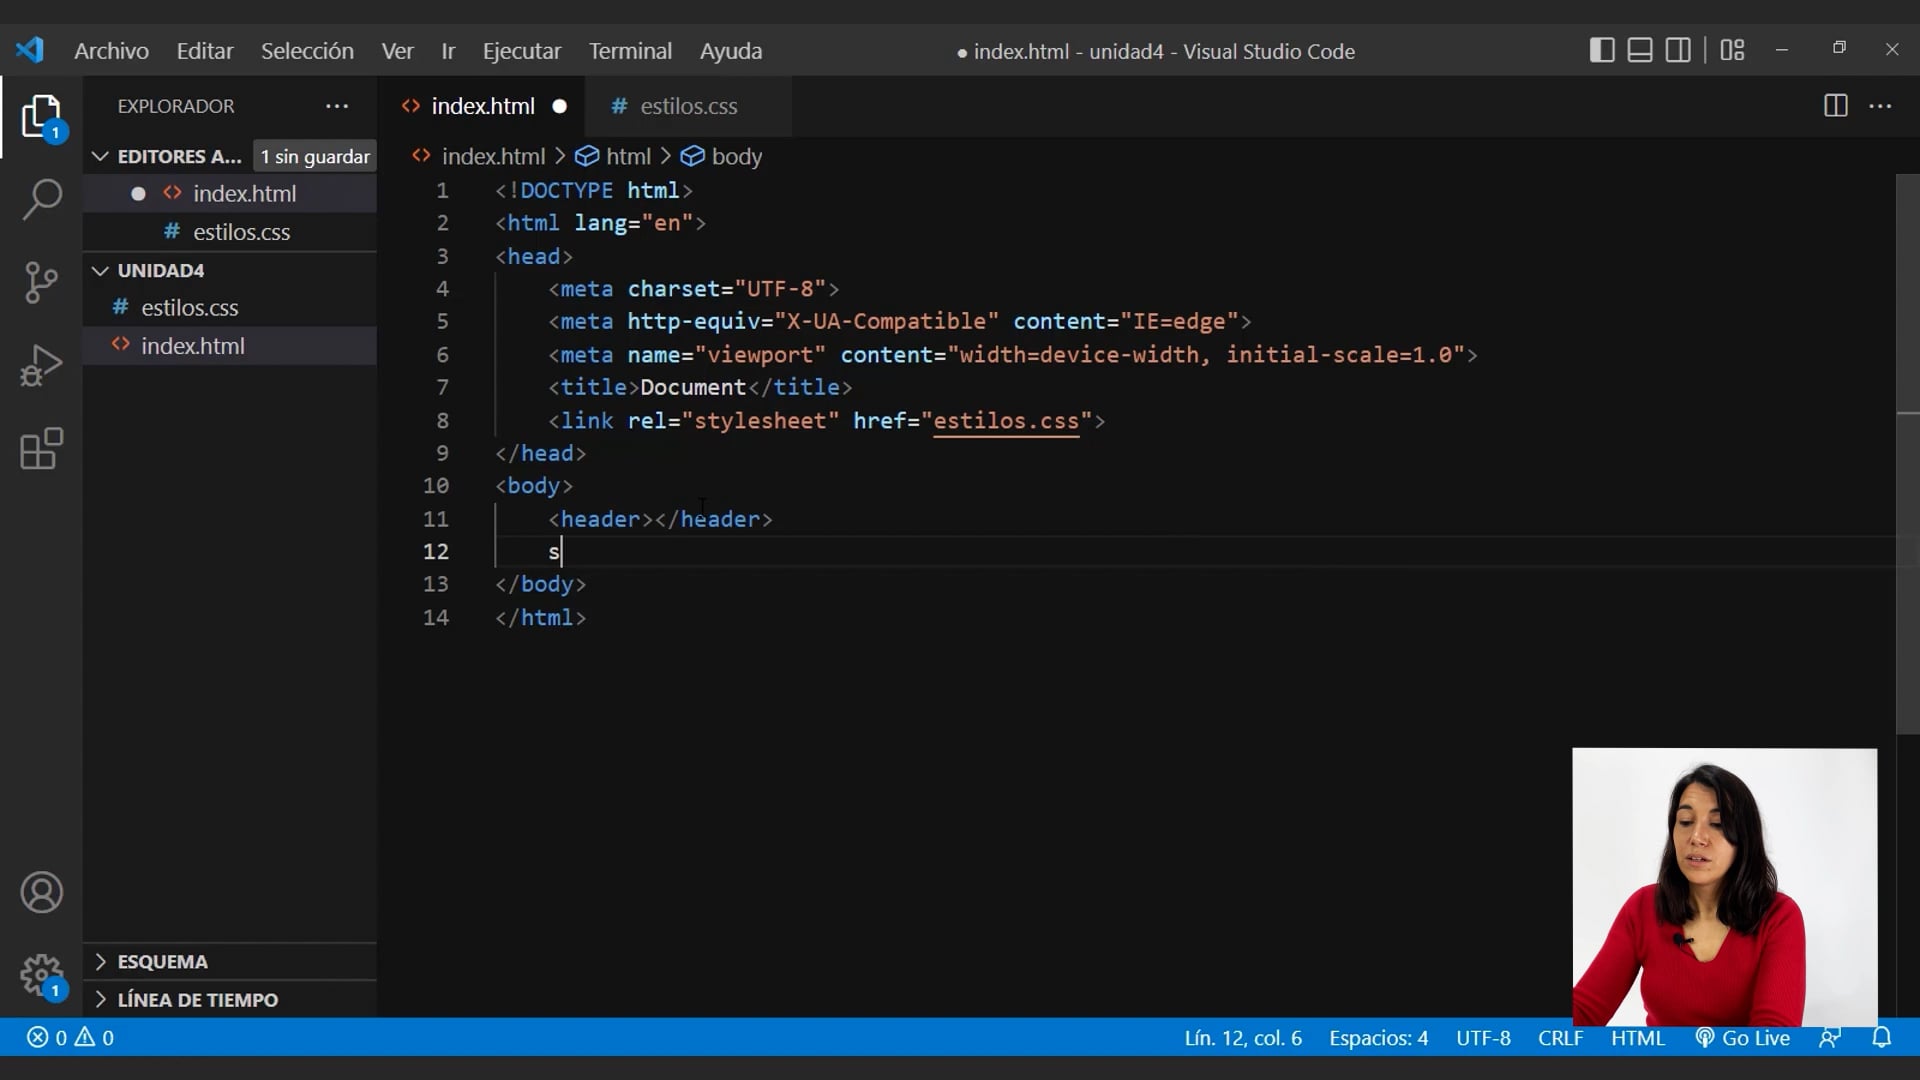
Task: Open the Manage settings gear icon
Action: coord(41,975)
